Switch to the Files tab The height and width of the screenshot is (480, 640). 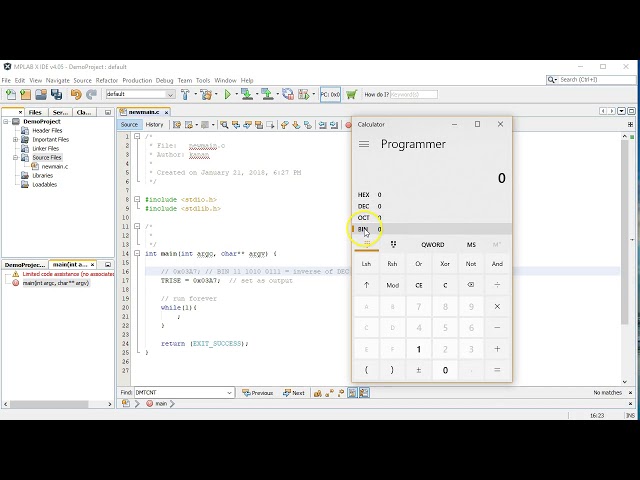(x=35, y=112)
